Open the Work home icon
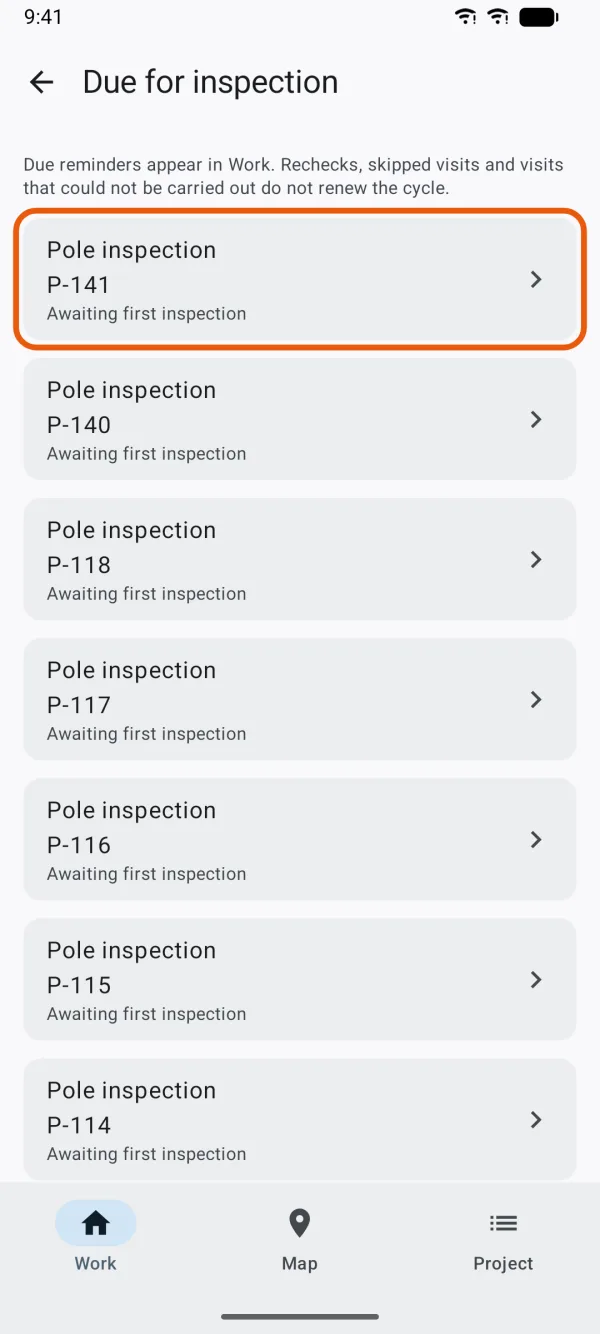This screenshot has width=600, height=1334. 96,1222
